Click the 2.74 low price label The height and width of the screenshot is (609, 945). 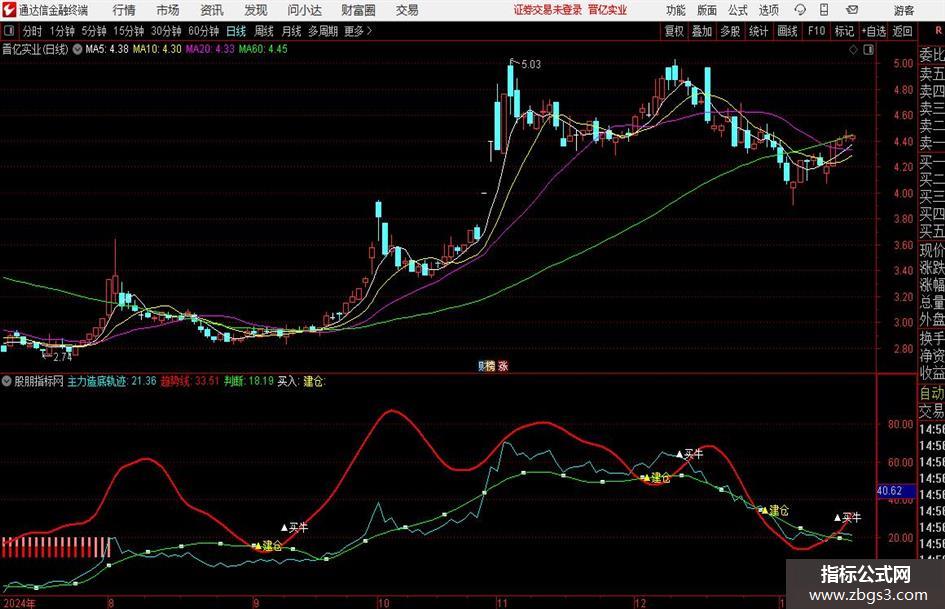[x=62, y=356]
